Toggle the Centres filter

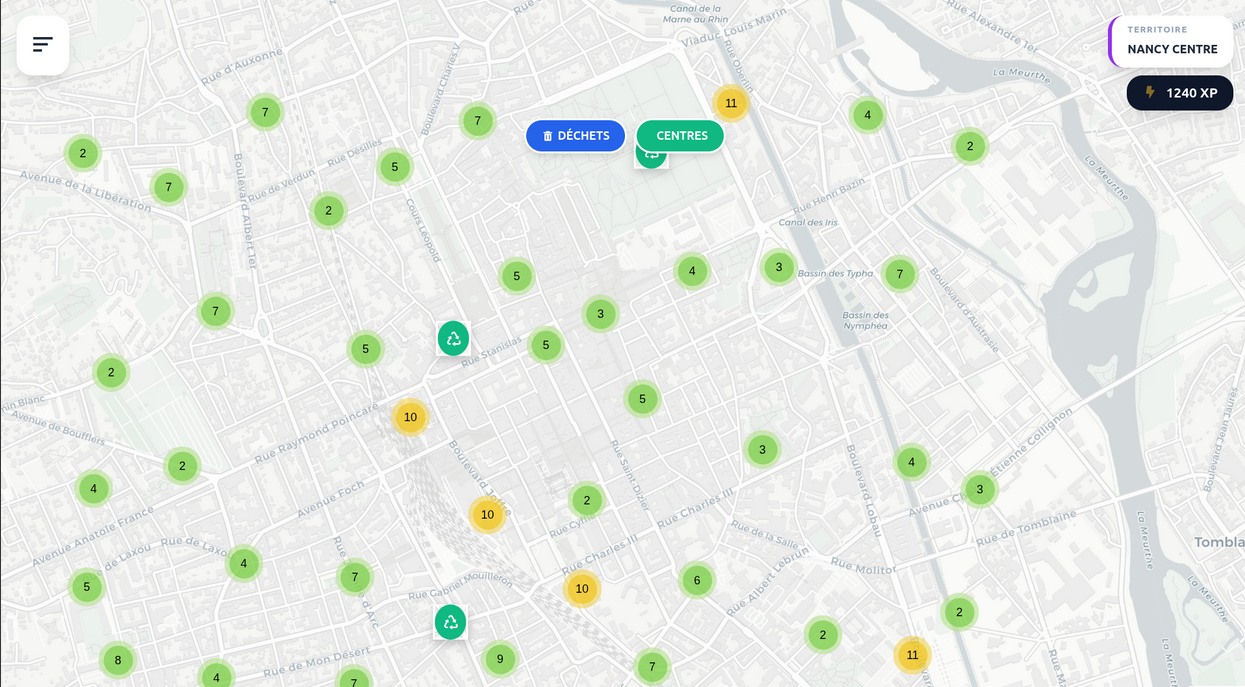coord(681,136)
